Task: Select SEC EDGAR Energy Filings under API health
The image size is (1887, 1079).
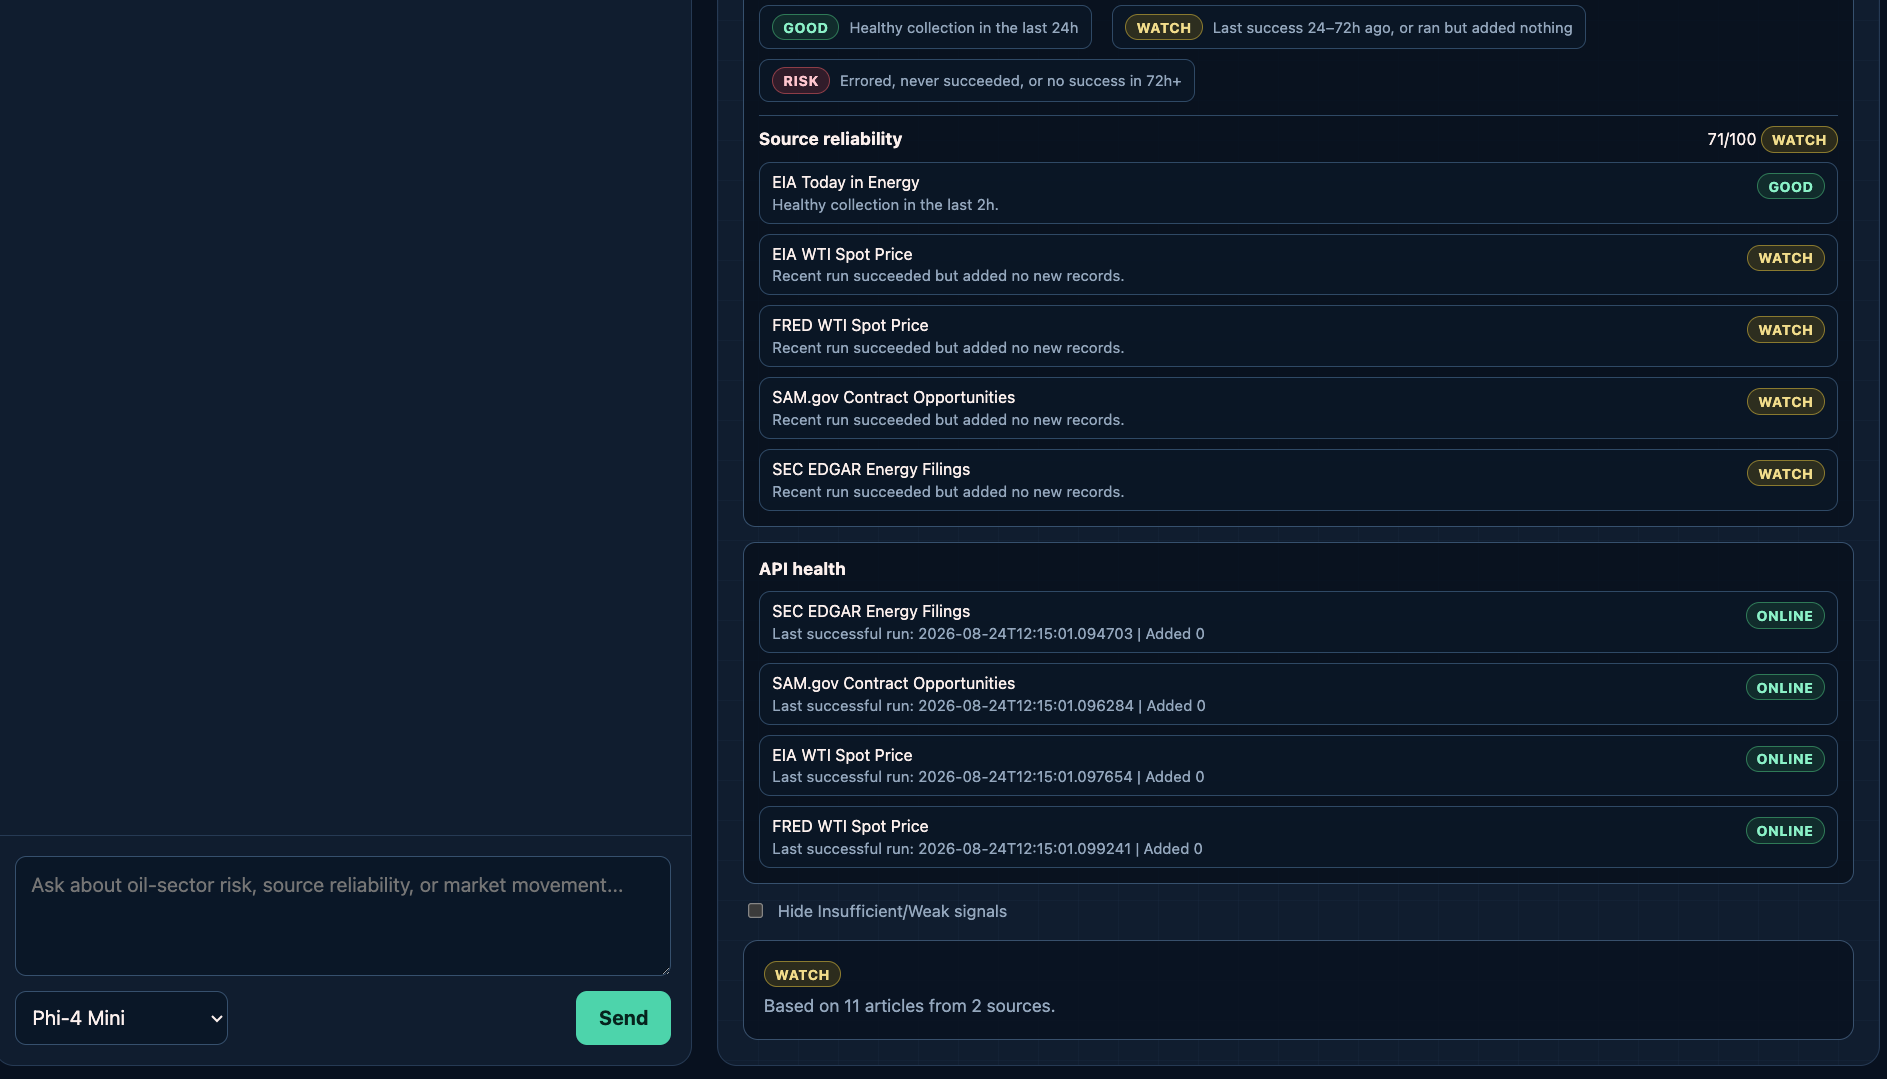Action: click(1298, 622)
